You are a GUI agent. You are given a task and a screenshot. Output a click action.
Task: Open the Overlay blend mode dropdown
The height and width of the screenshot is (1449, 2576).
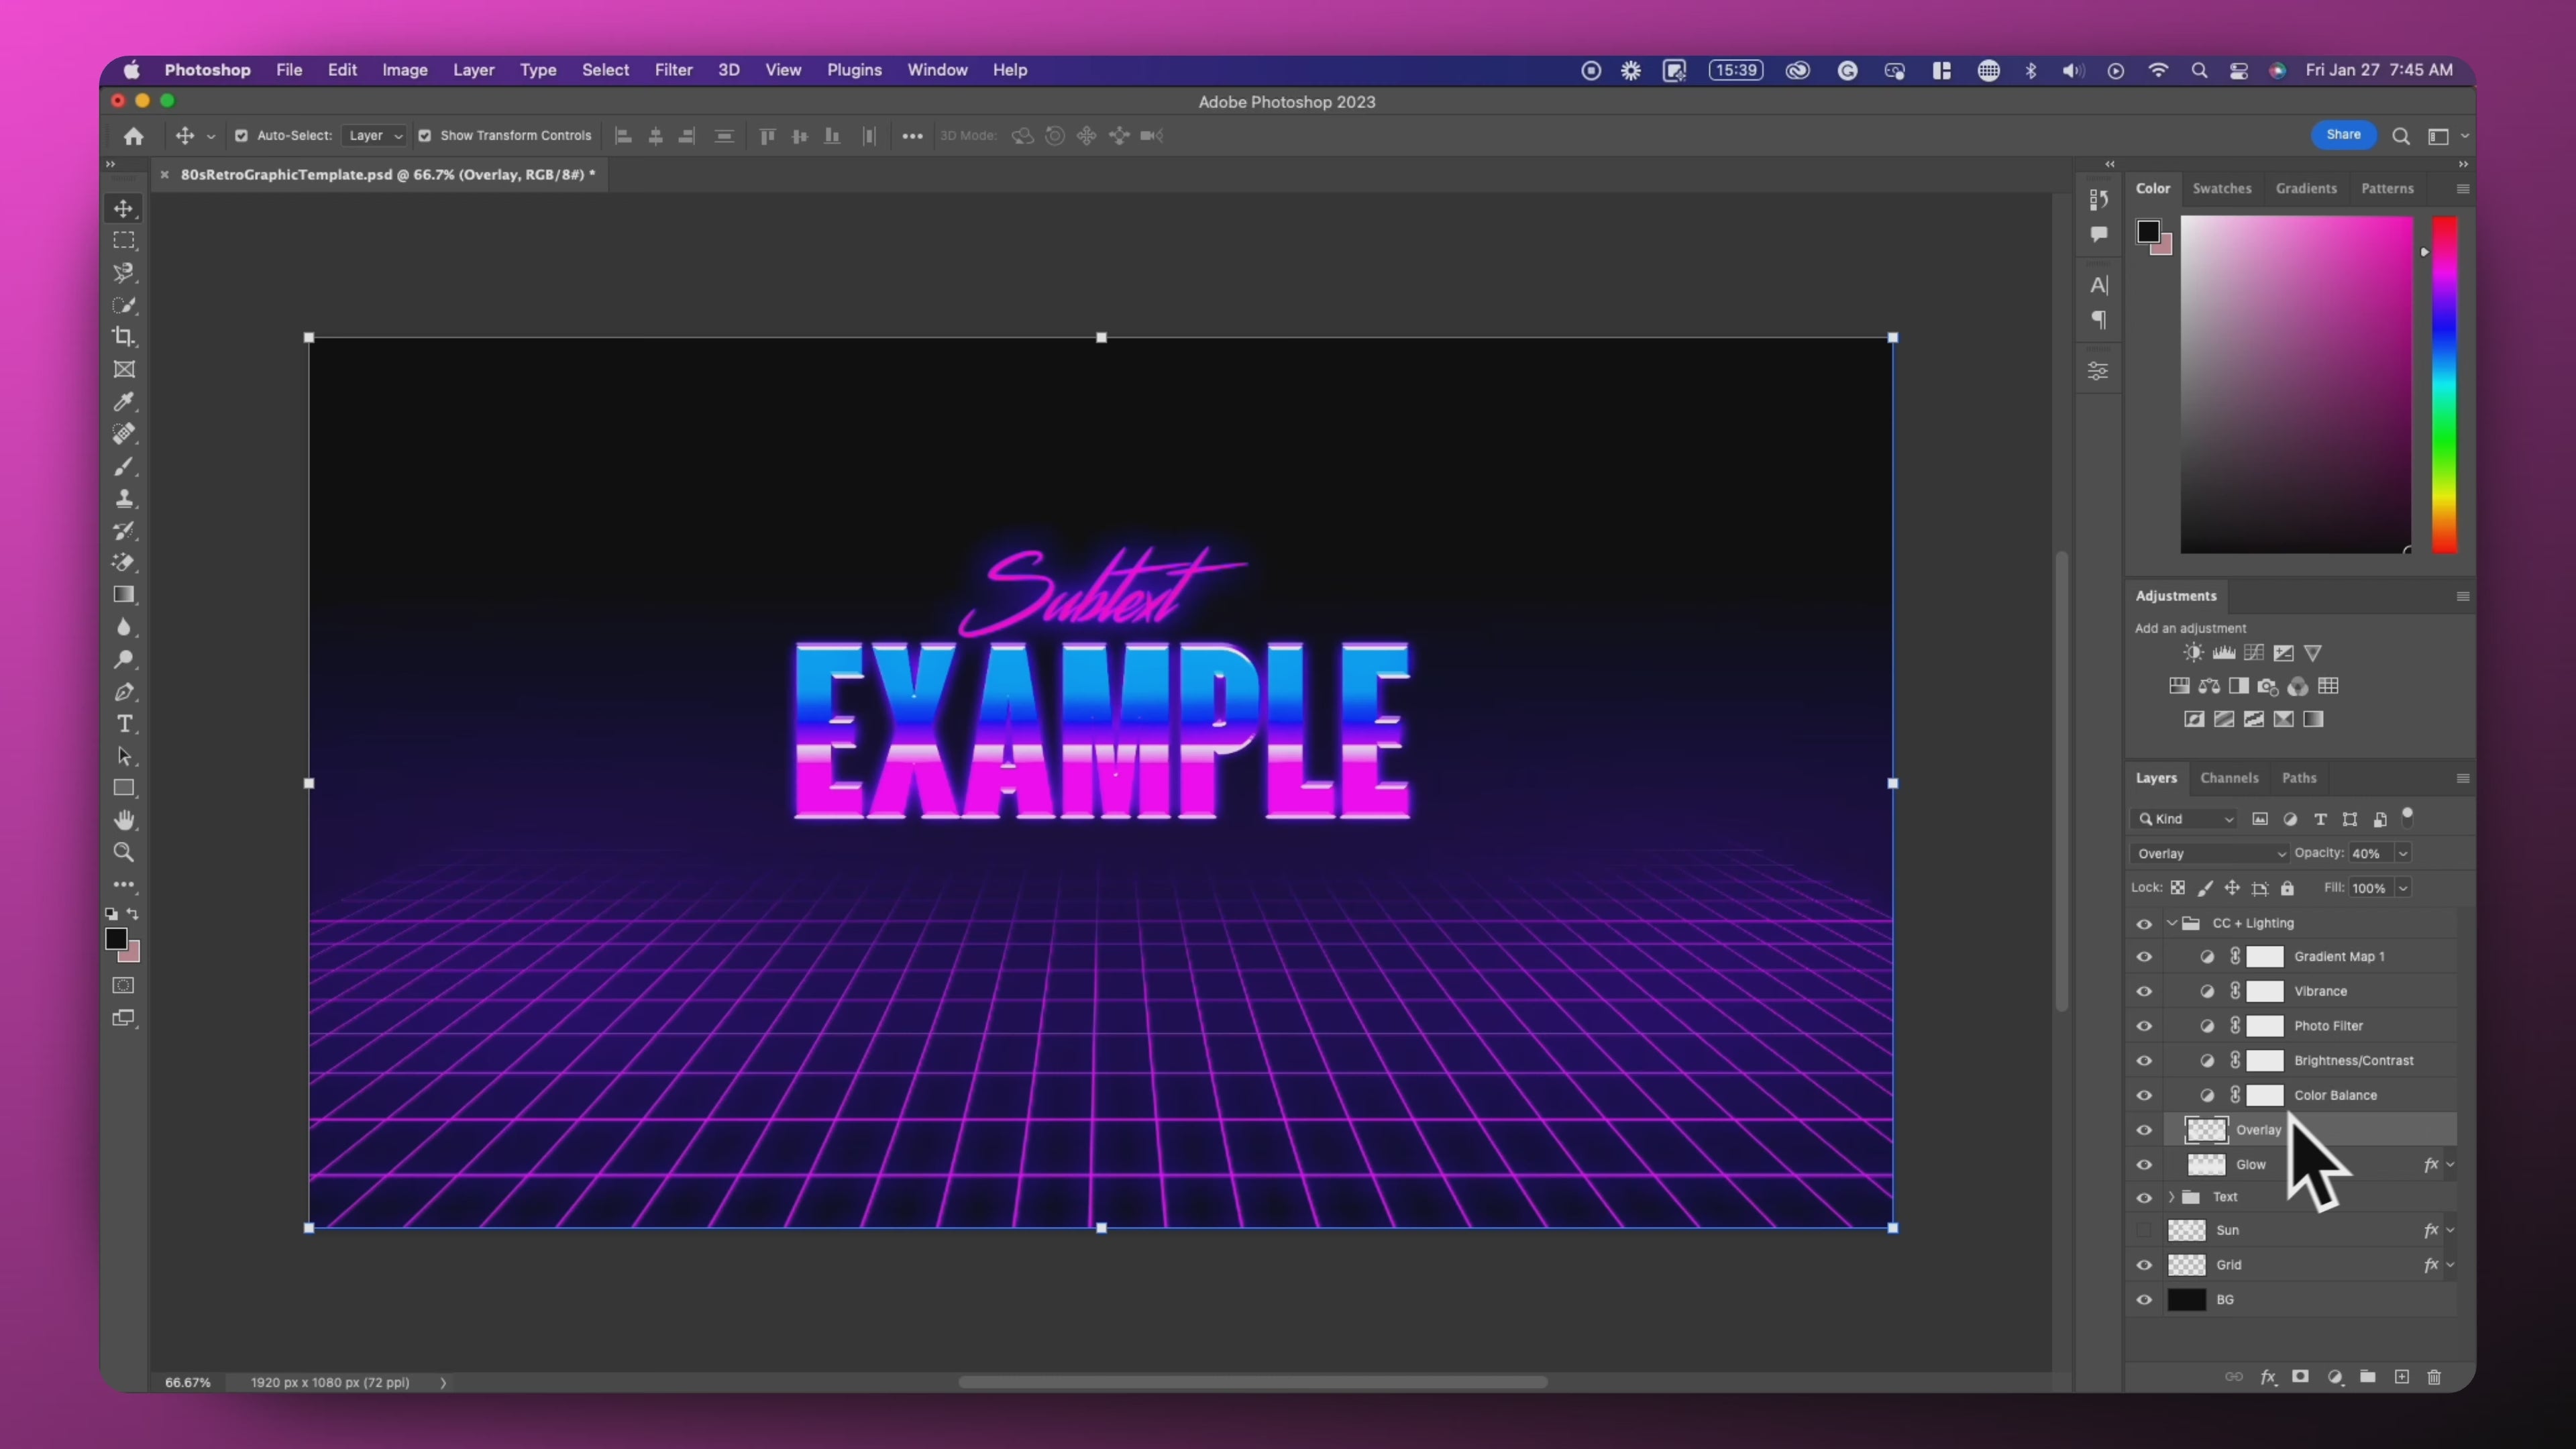point(2209,853)
